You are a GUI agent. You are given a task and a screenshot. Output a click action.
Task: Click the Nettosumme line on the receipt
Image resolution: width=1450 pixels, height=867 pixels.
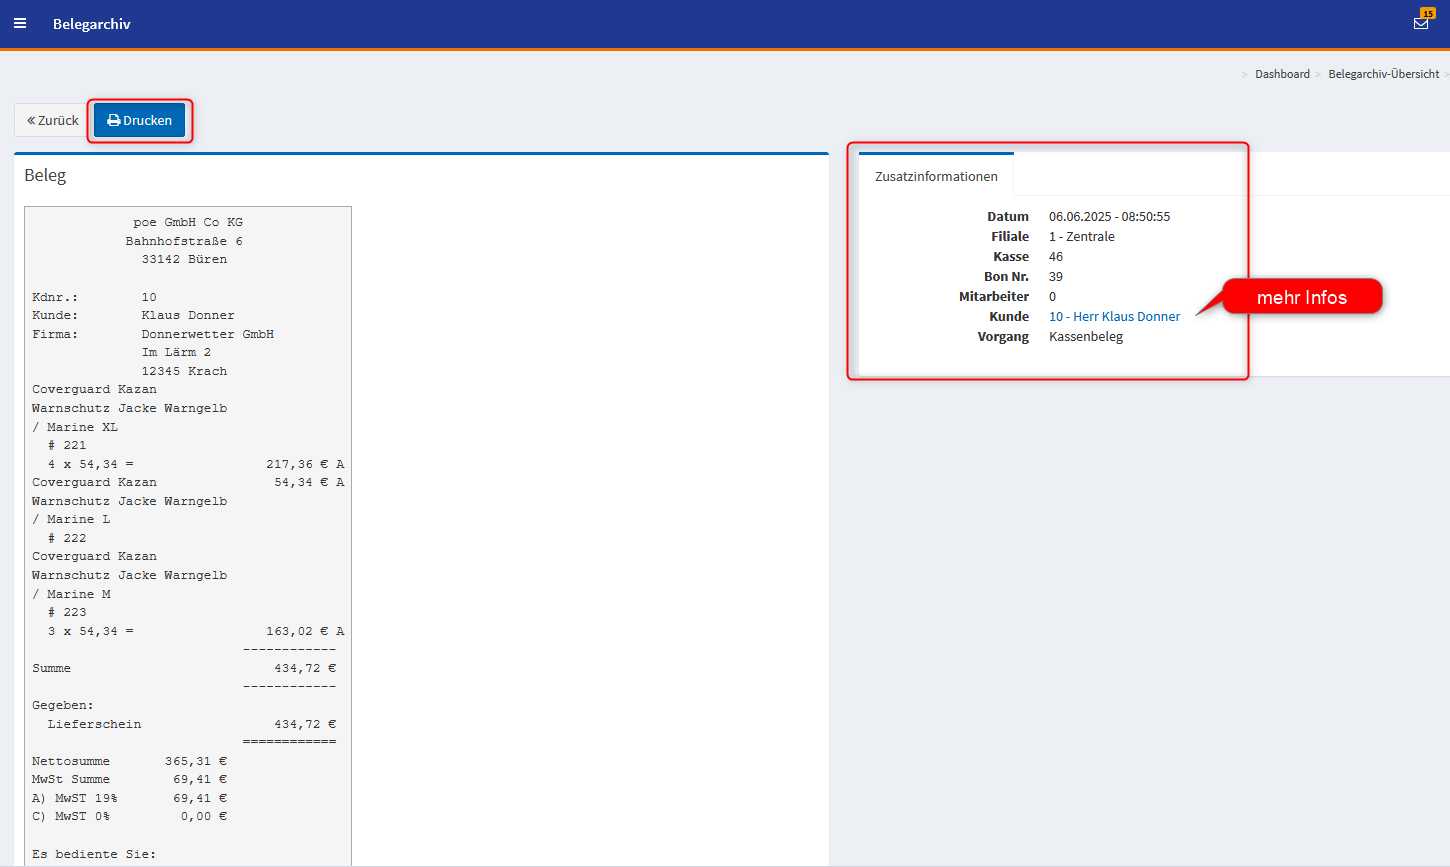click(x=71, y=761)
